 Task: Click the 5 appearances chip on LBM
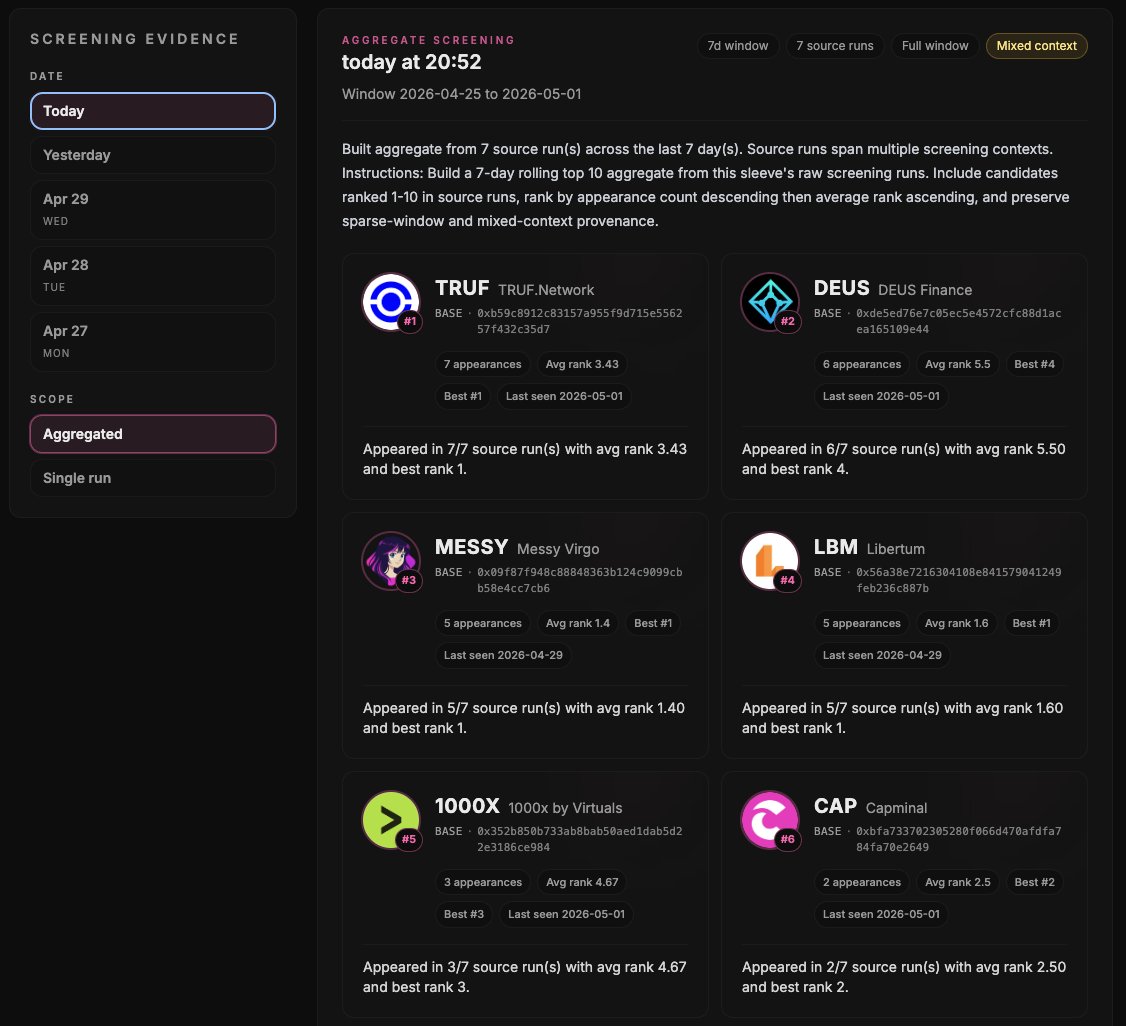[862, 623]
